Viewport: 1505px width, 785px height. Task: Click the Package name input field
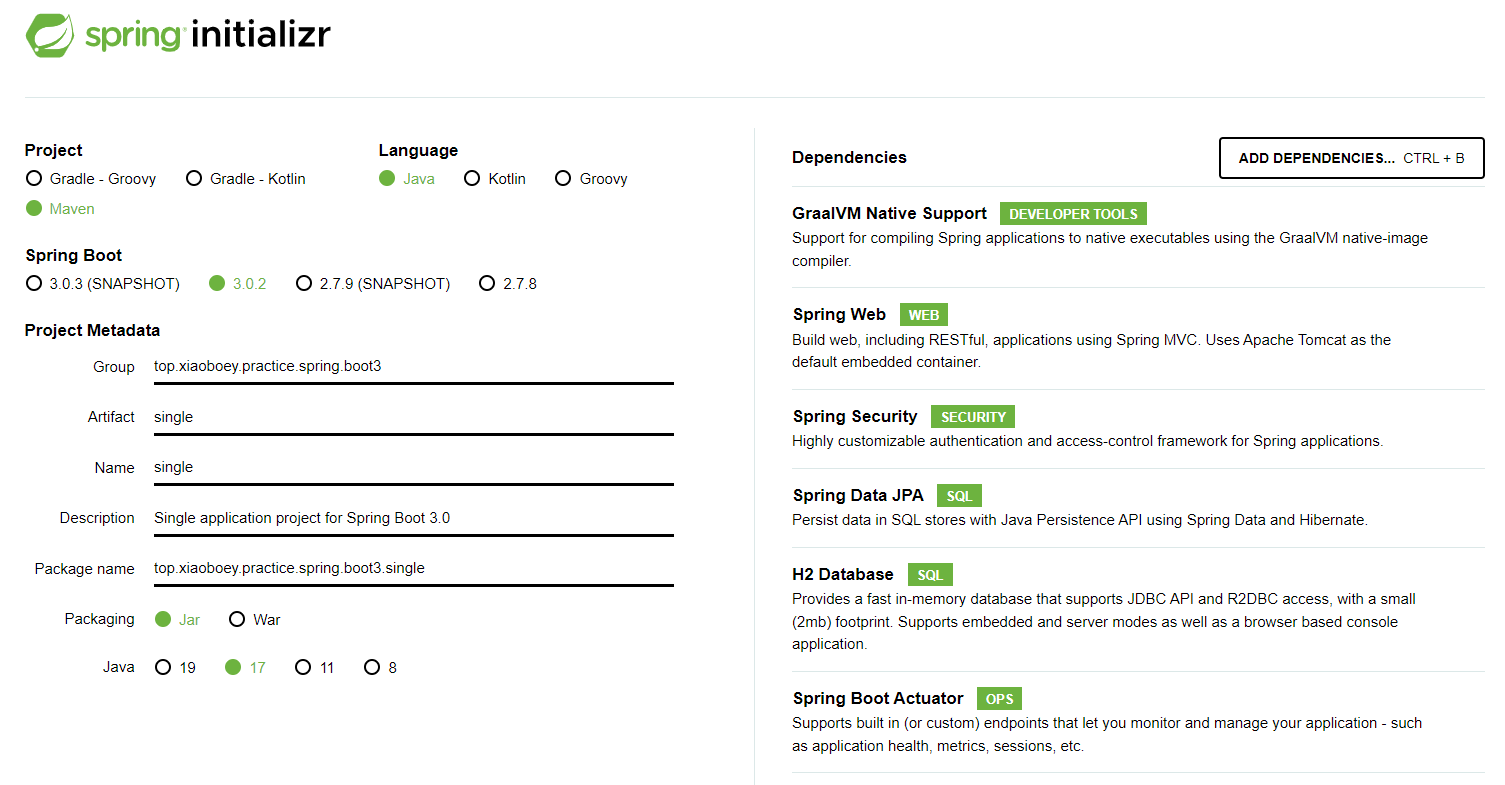click(x=412, y=568)
